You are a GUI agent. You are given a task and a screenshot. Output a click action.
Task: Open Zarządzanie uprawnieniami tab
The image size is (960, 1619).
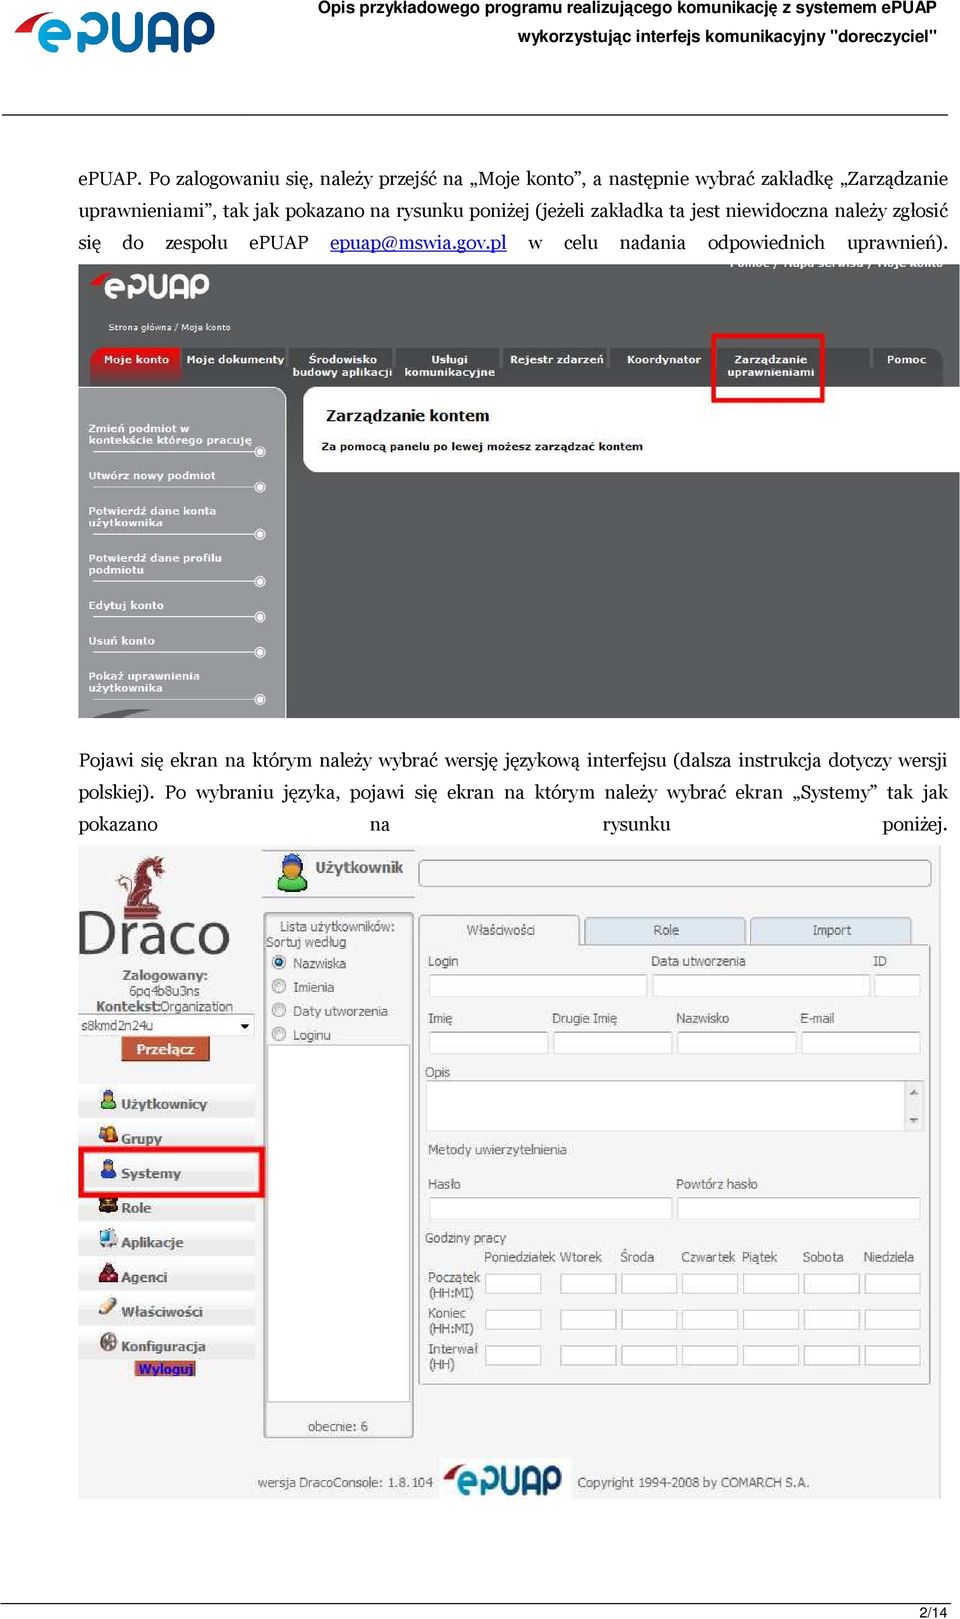tap(770, 365)
